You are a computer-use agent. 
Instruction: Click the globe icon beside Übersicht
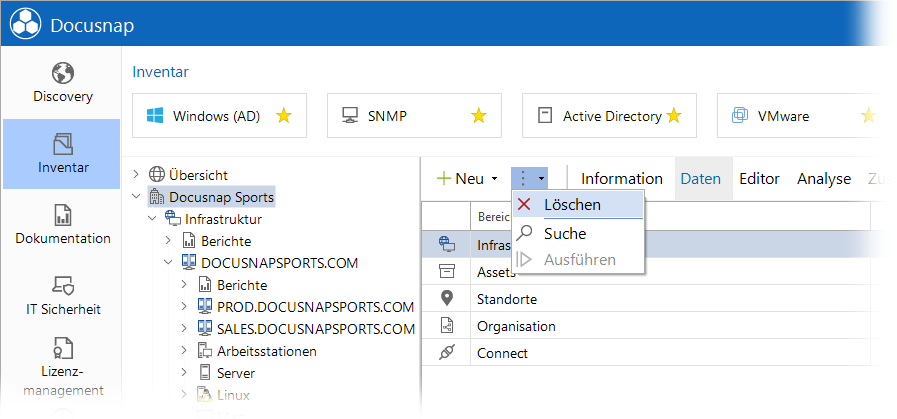156,175
